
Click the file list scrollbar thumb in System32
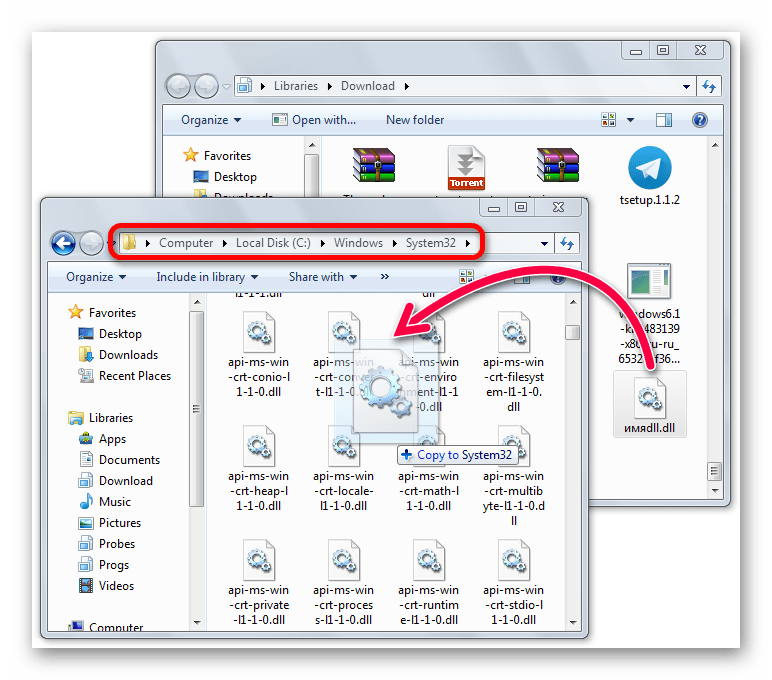pos(572,333)
